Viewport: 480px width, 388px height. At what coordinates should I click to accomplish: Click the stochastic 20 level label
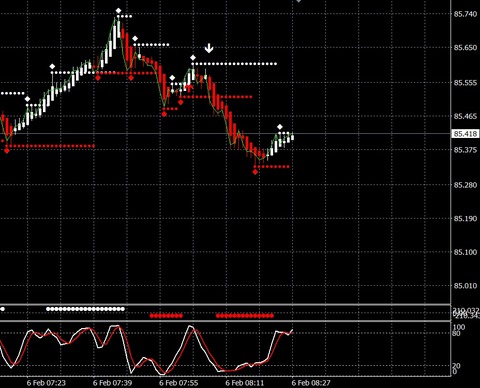(456, 366)
